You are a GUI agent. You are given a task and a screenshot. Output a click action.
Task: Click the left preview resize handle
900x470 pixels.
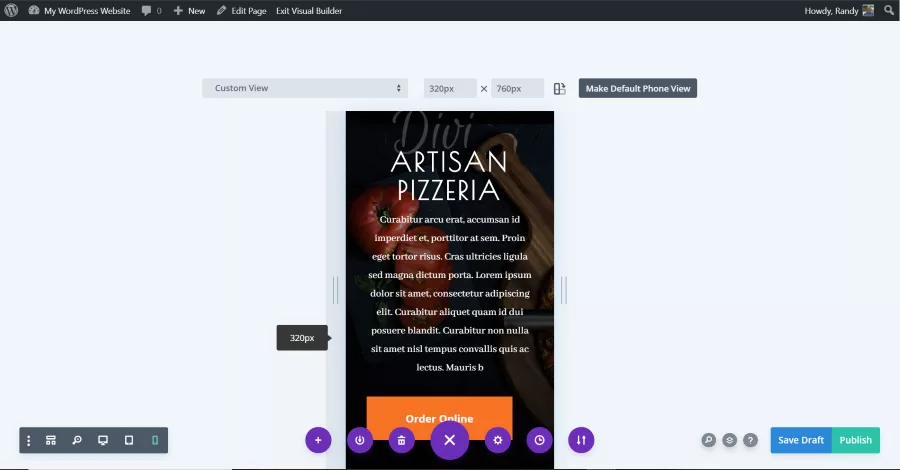pyautogui.click(x=336, y=290)
